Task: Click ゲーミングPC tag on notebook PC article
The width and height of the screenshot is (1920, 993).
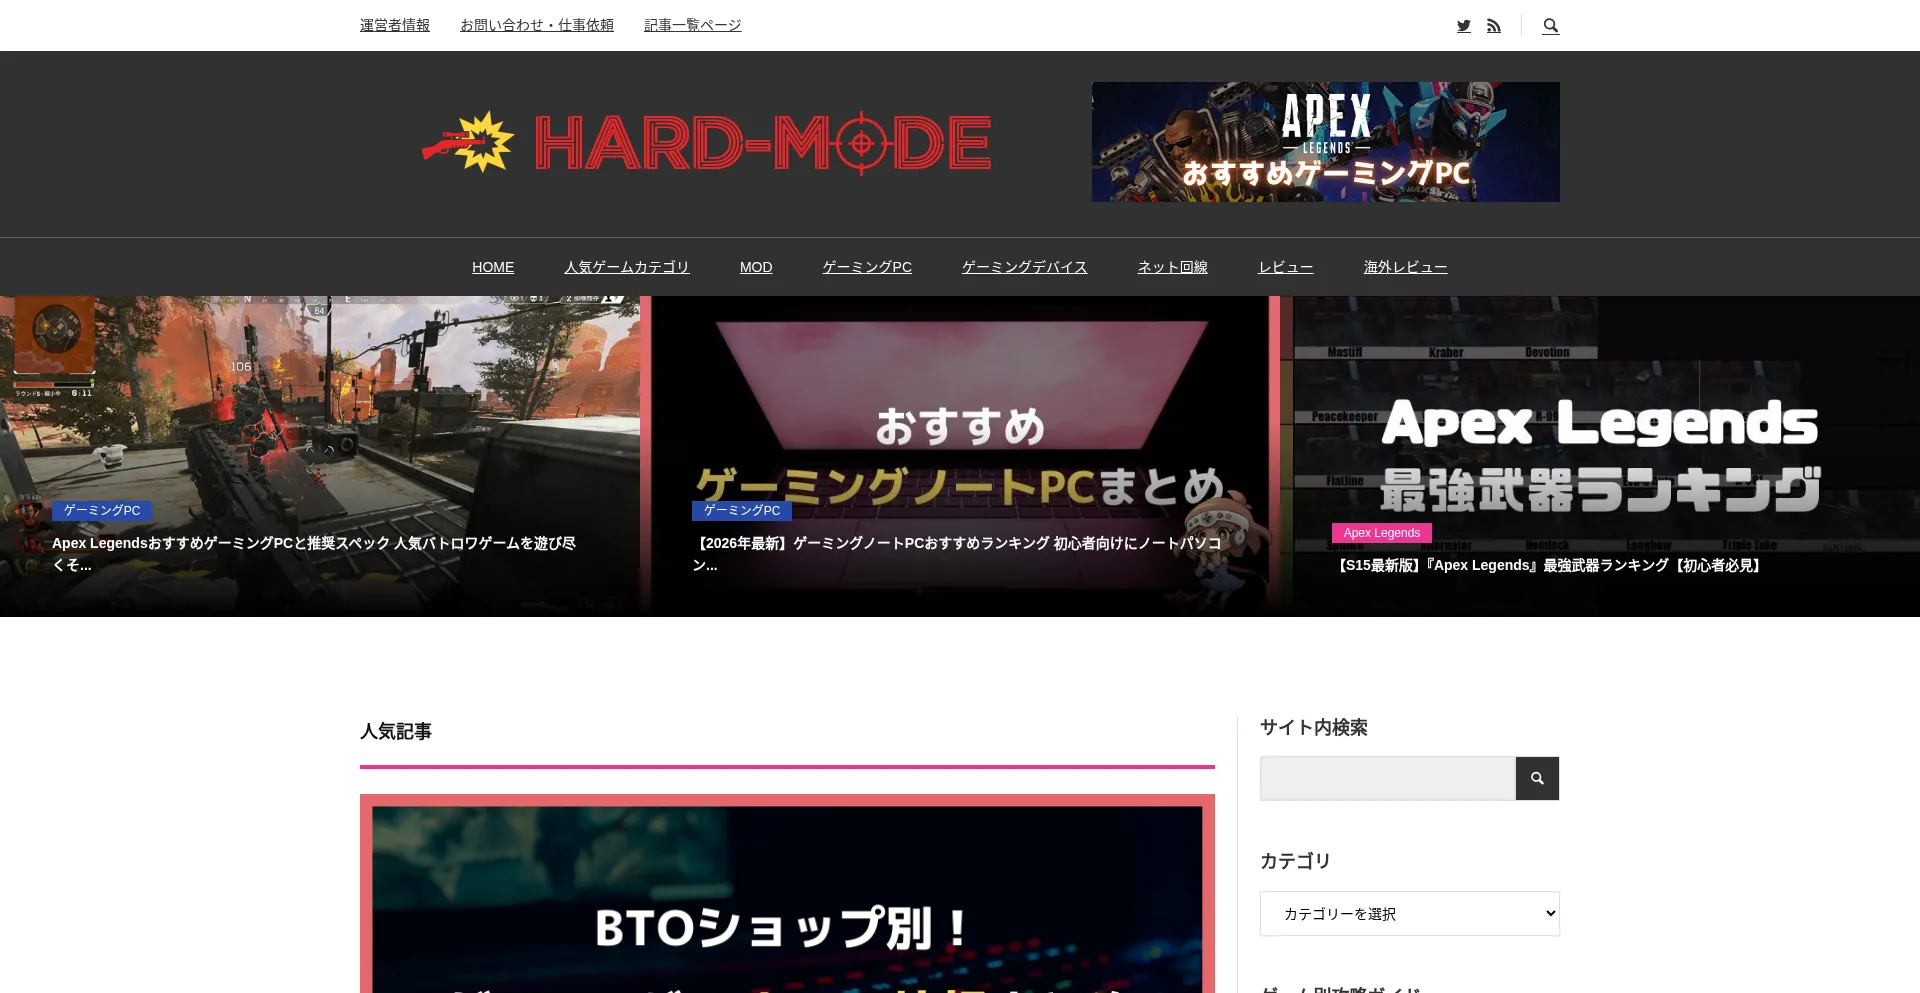Action: [742, 511]
